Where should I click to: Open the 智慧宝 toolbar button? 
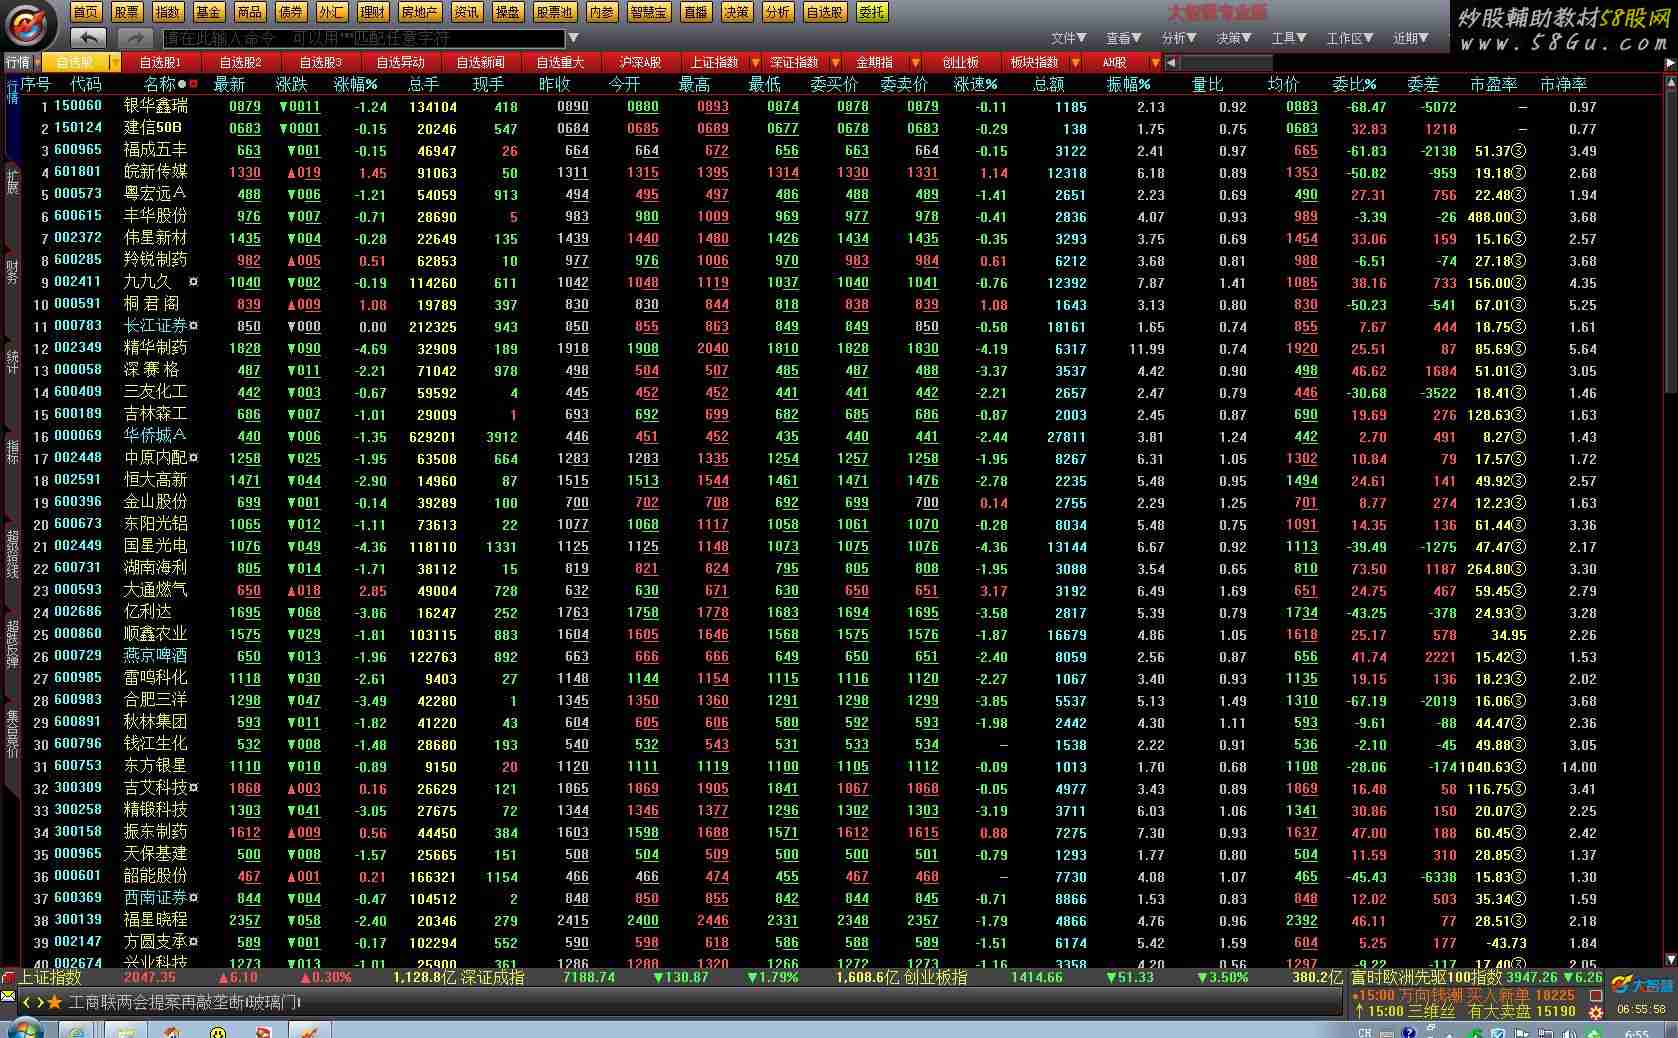click(x=649, y=12)
